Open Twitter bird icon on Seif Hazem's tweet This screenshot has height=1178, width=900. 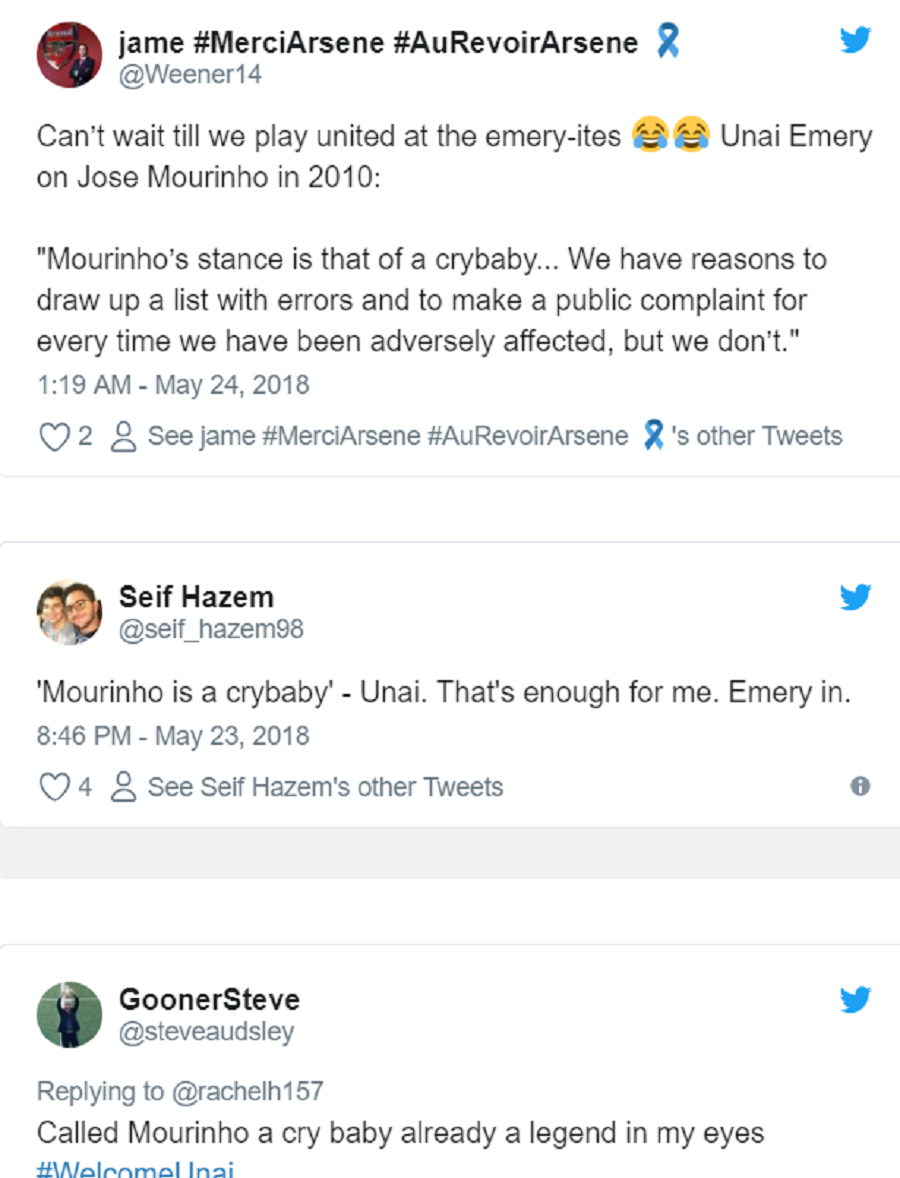(x=855, y=597)
